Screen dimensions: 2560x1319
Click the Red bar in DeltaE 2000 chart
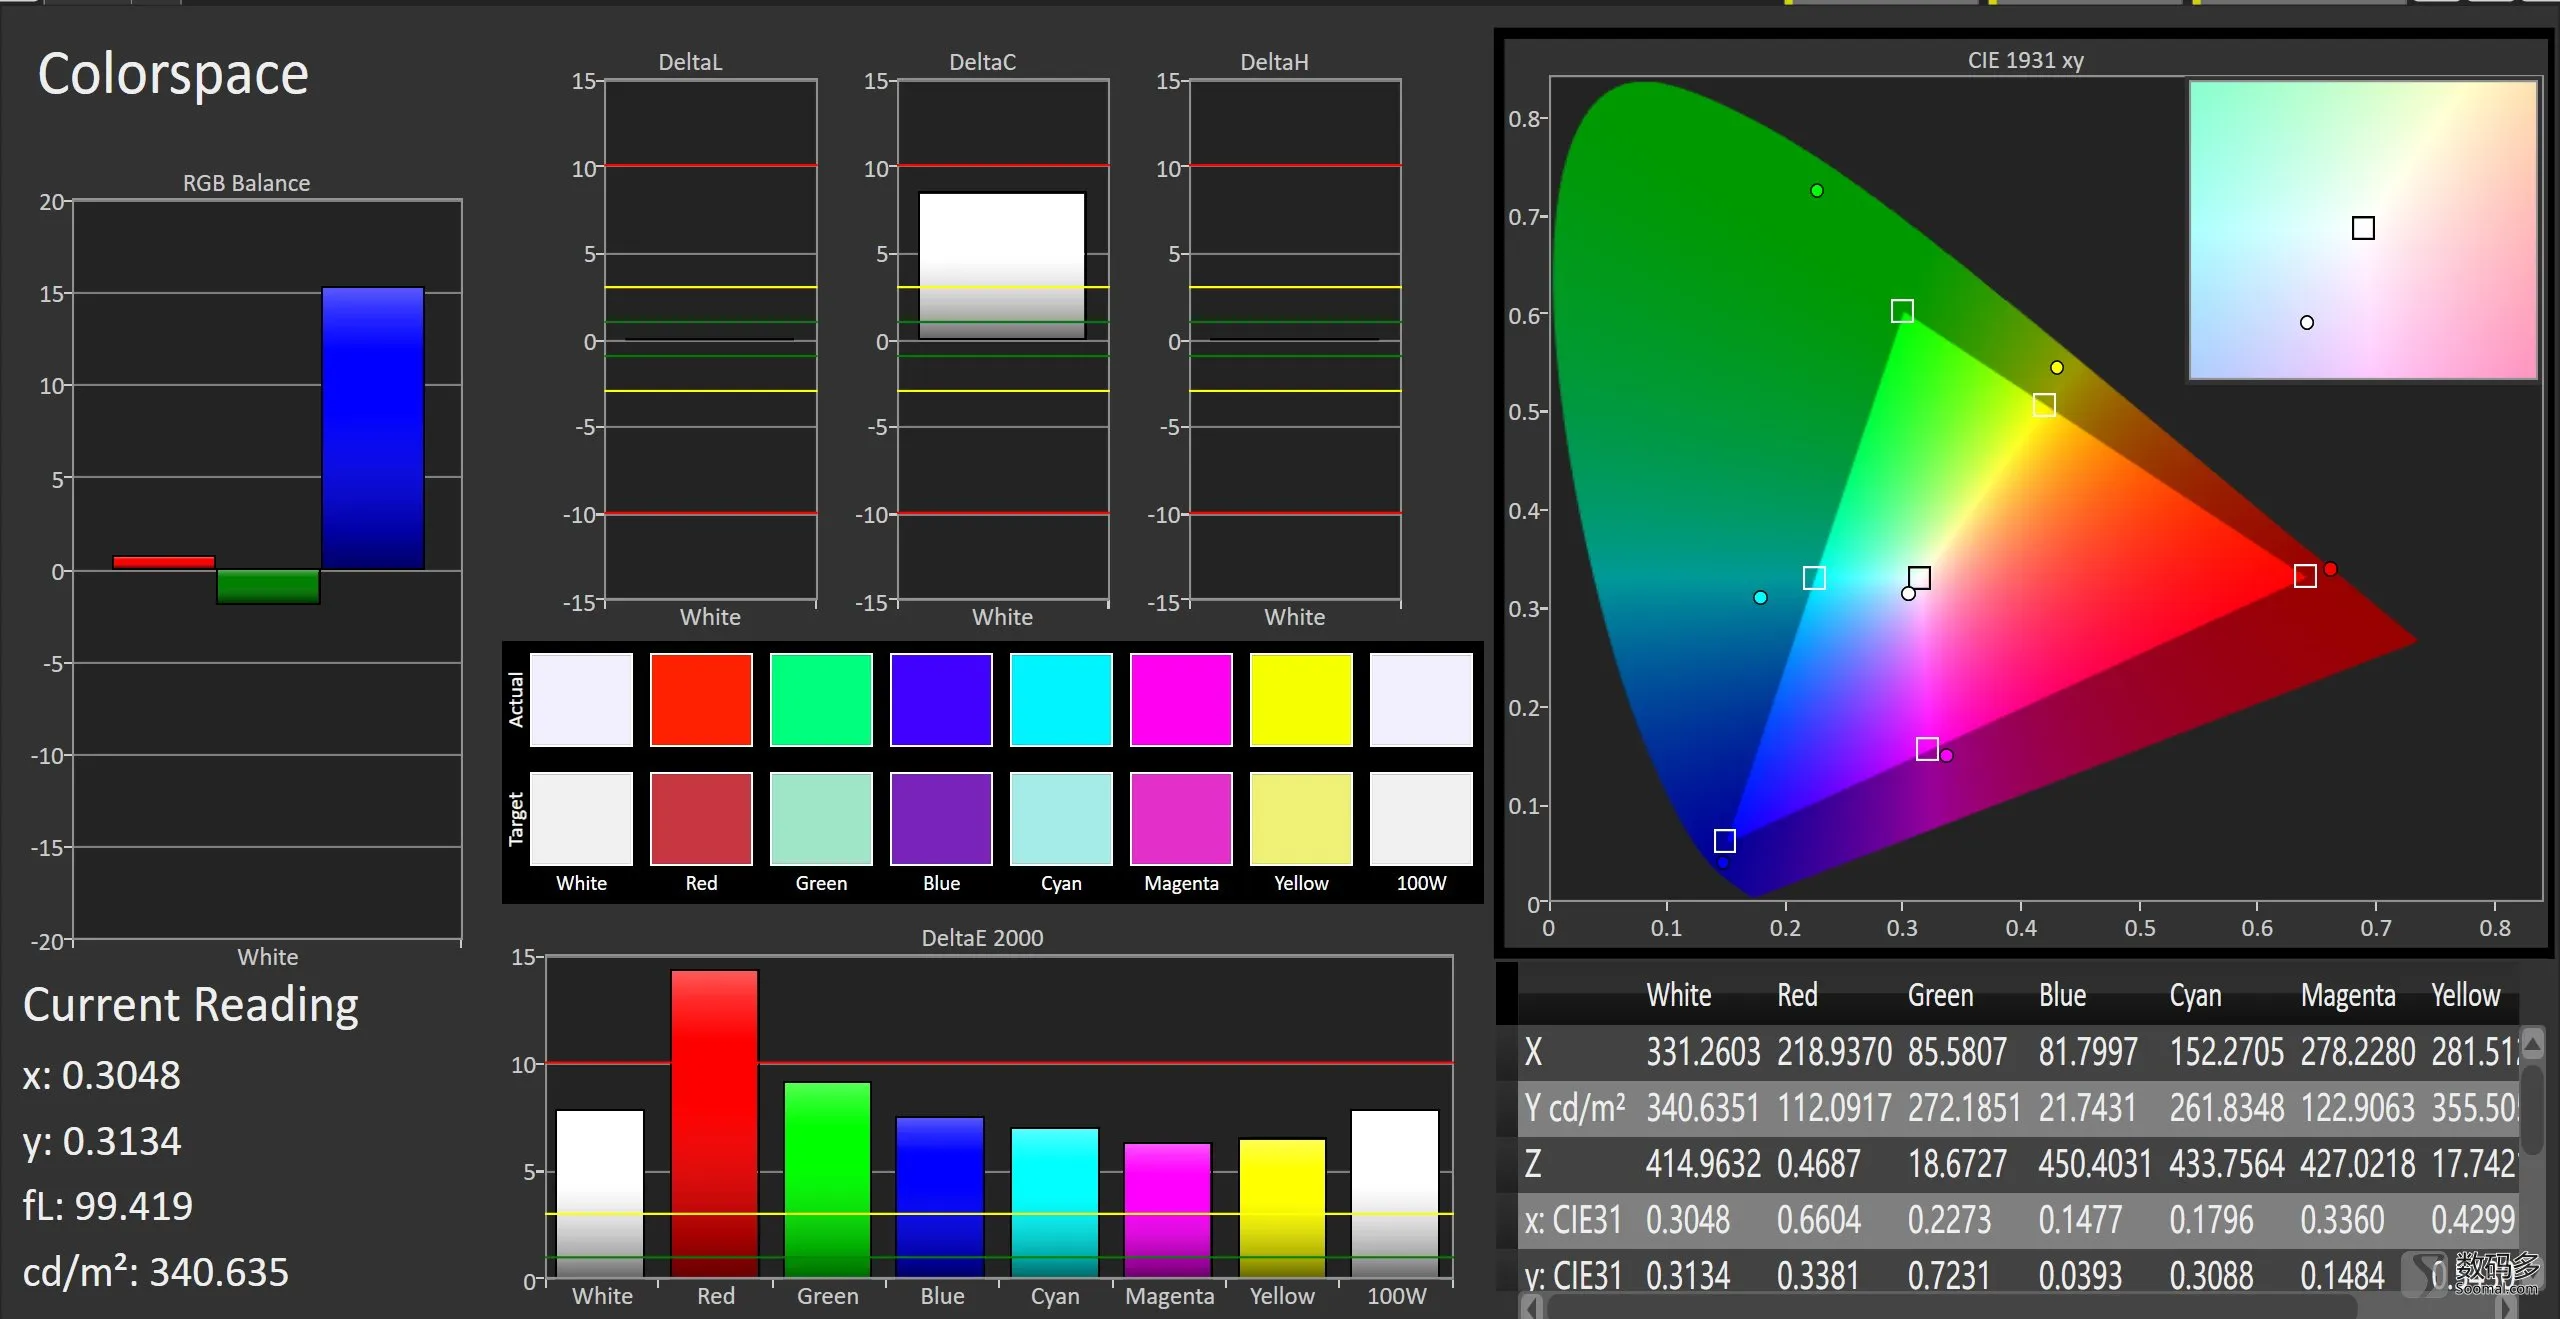pos(714,1124)
